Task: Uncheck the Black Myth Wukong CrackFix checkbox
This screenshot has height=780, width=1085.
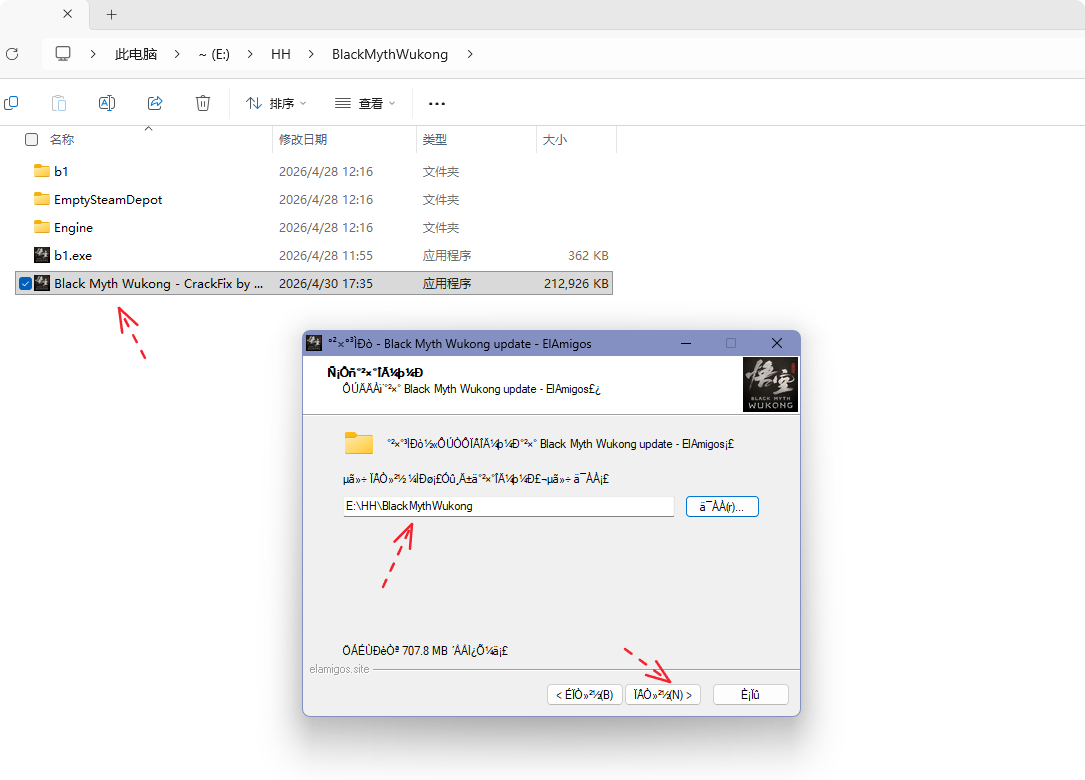Action: pyautogui.click(x=25, y=284)
